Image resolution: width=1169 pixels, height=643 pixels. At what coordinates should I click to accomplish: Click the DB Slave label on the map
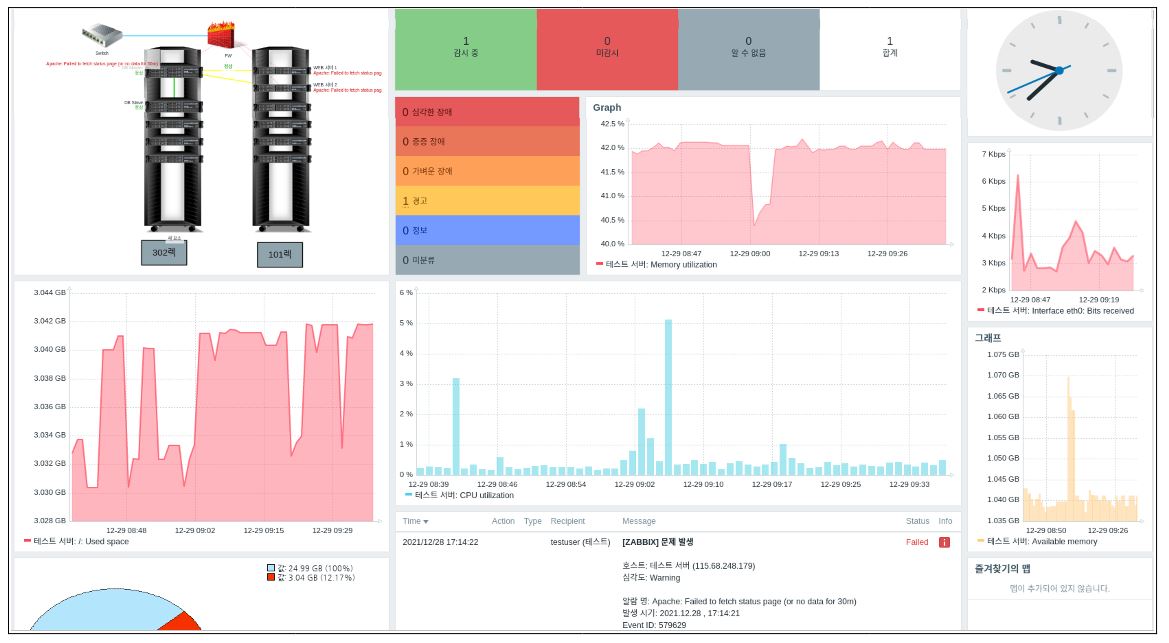click(133, 102)
